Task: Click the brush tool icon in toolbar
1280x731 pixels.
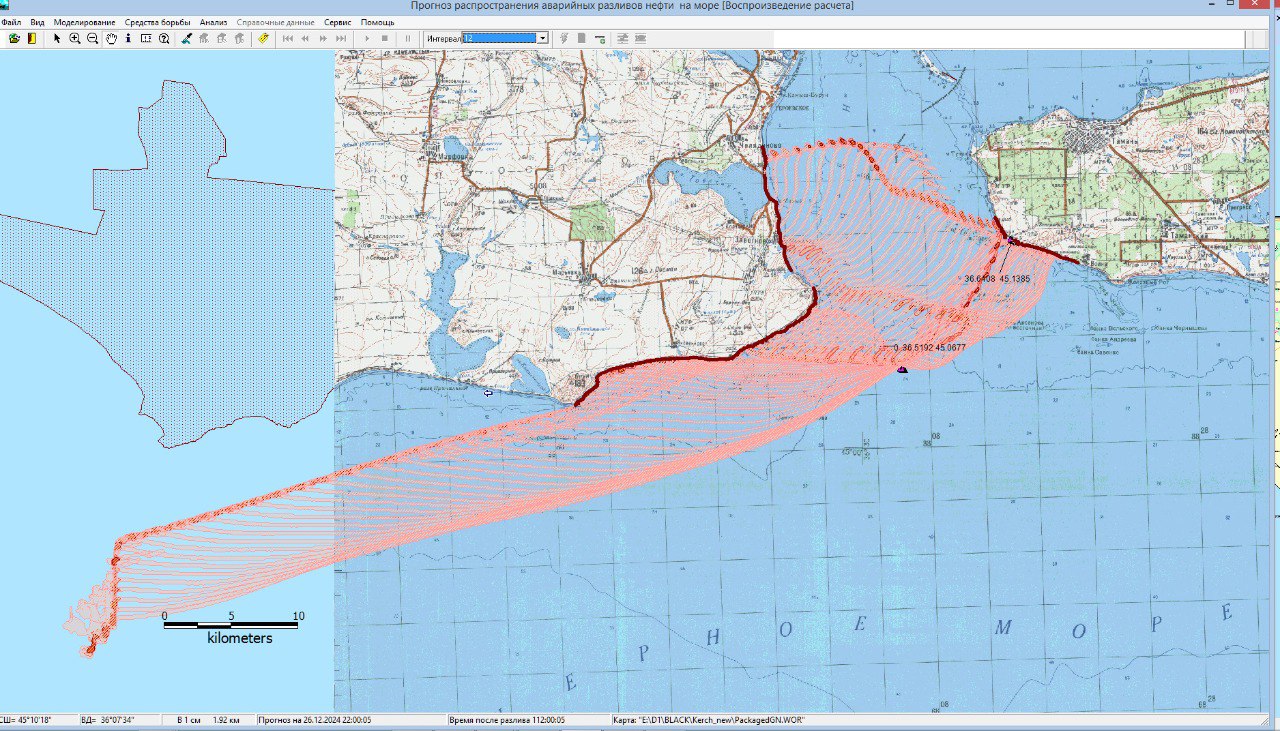Action: tap(187, 38)
